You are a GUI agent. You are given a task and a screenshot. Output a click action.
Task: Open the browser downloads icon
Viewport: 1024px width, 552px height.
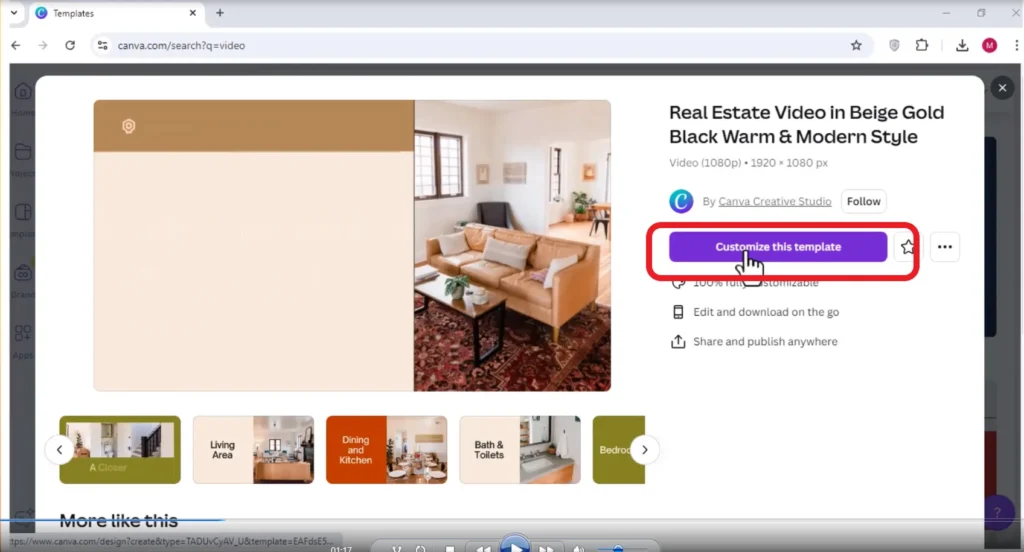click(x=961, y=45)
